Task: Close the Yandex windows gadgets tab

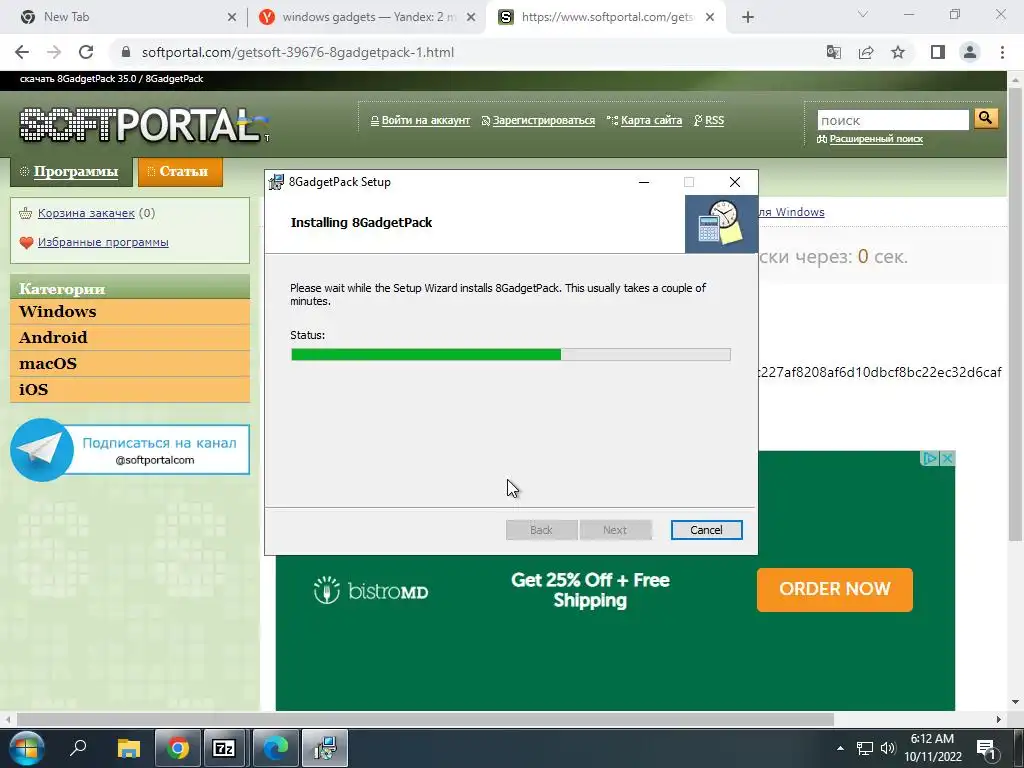Action: tap(471, 18)
